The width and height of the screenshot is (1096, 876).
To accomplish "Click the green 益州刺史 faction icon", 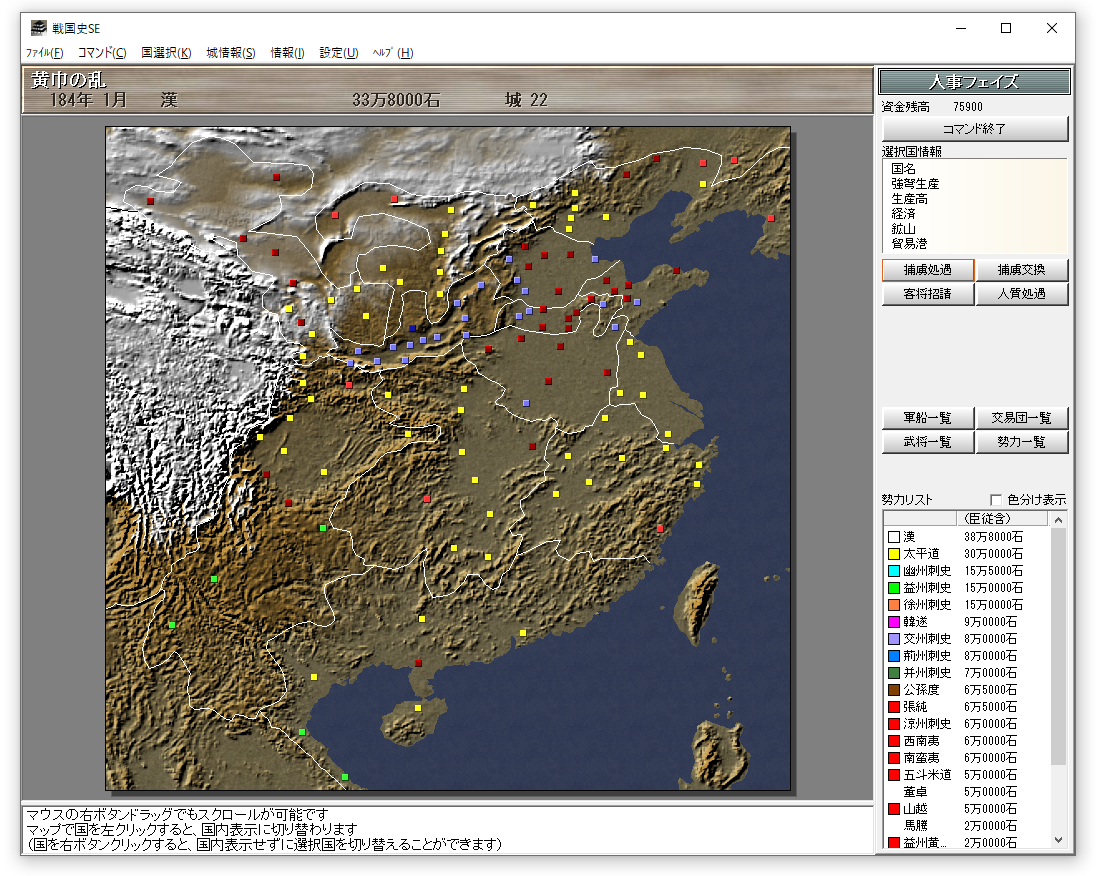I will (893, 588).
